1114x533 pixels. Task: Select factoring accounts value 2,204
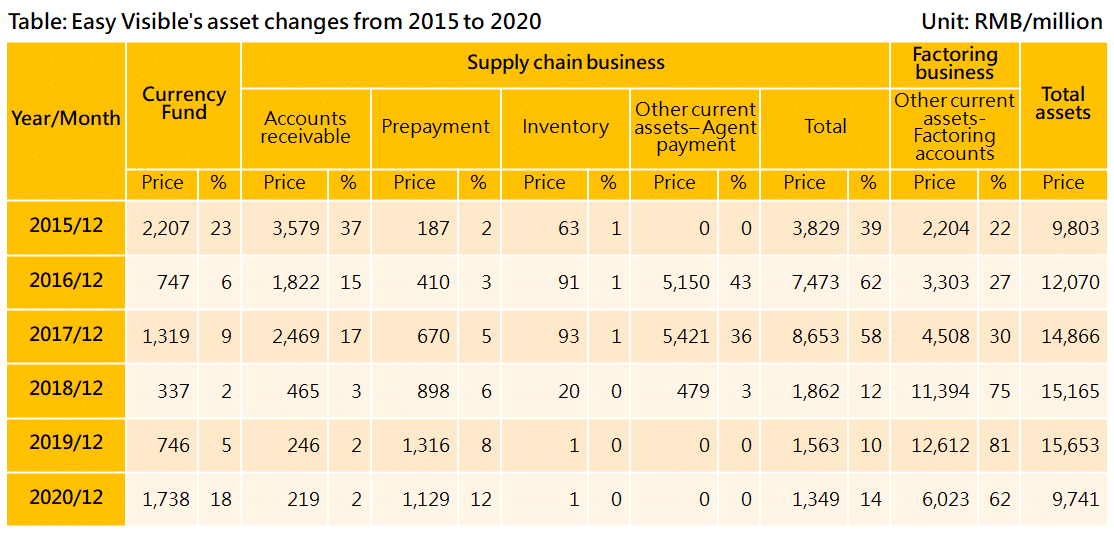click(x=946, y=229)
